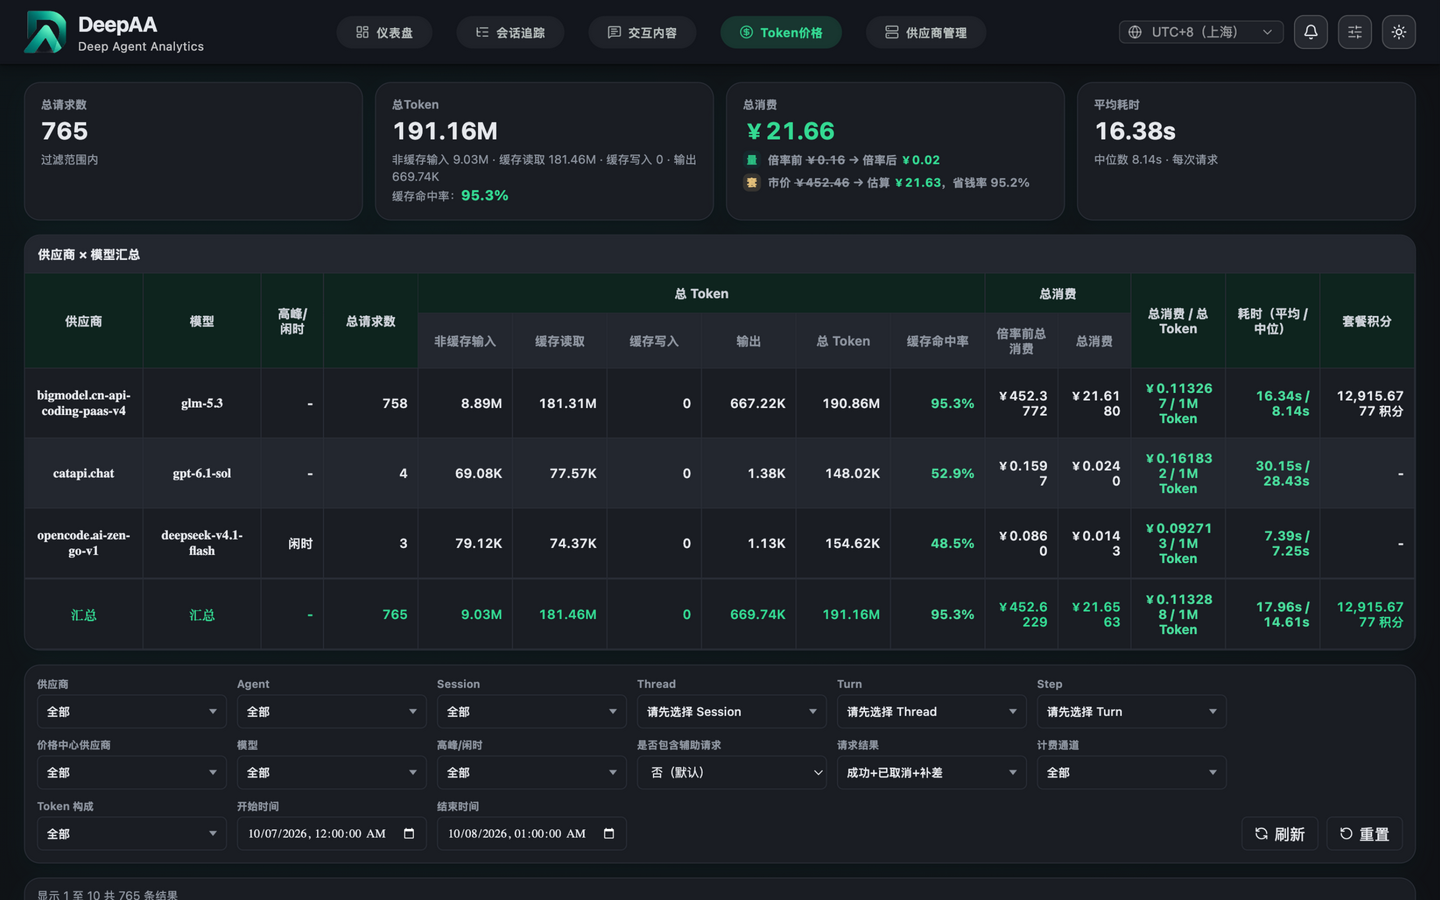The width and height of the screenshot is (1440, 900).
Task: Open the 会话追踪 tab
Action: click(510, 33)
